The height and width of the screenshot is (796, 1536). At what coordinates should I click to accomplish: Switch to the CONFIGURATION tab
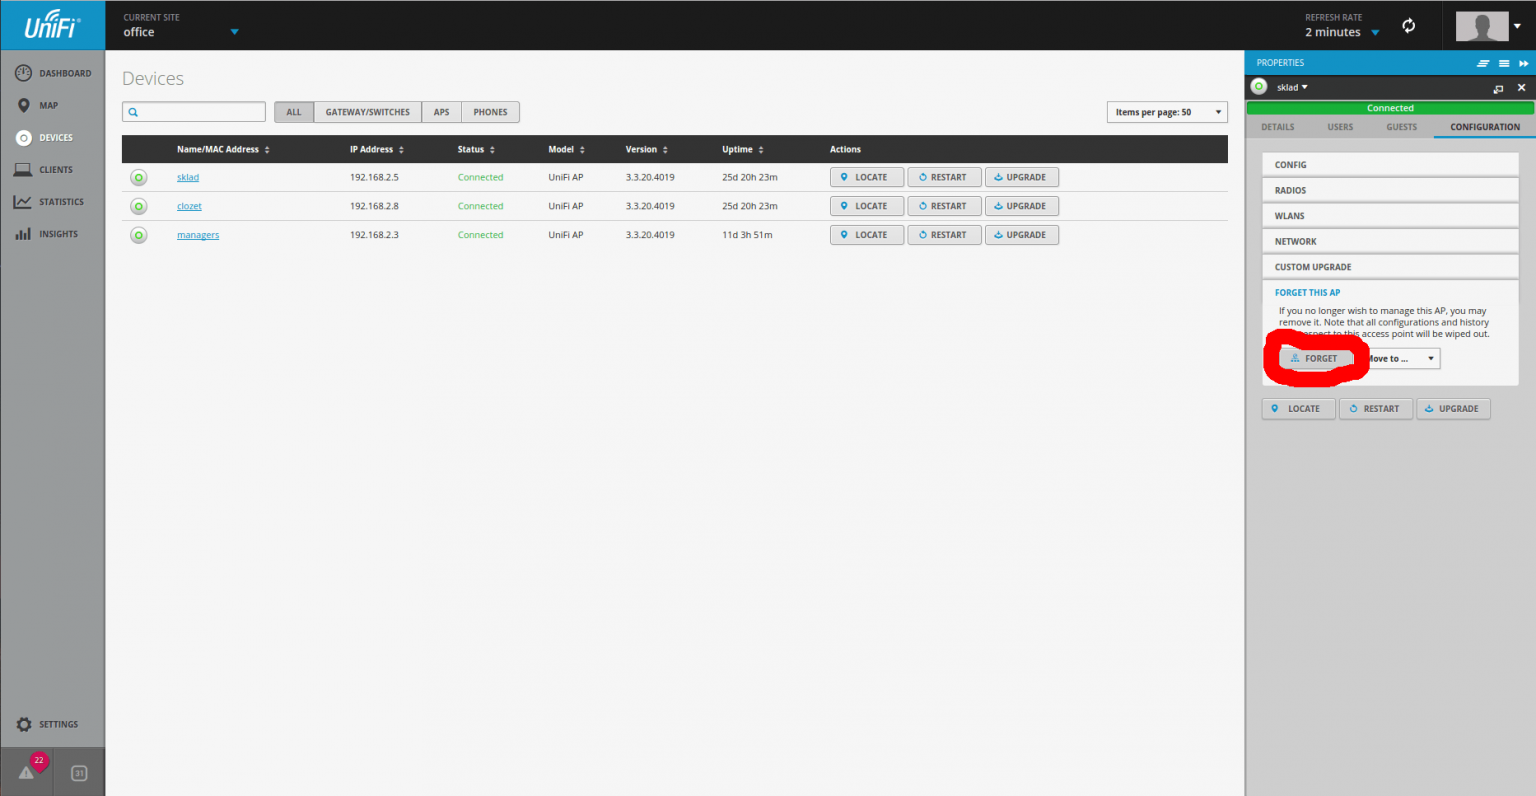point(1485,127)
